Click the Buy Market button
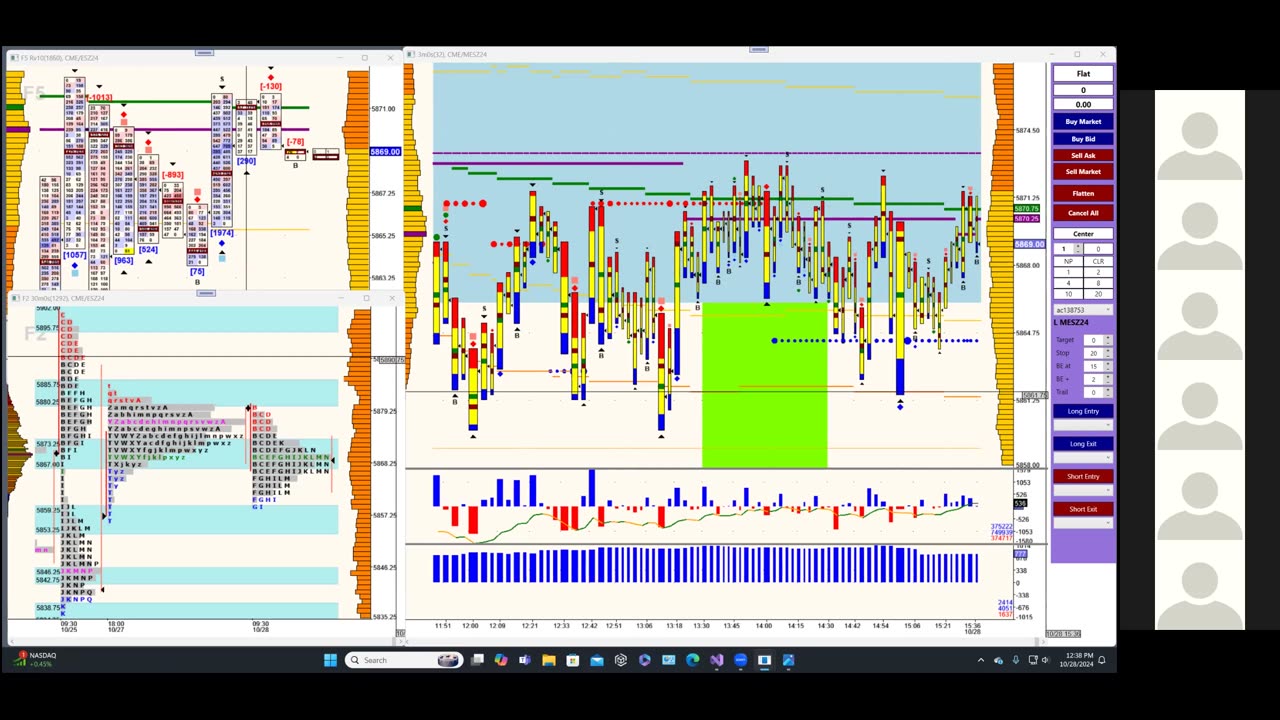 tap(1083, 122)
